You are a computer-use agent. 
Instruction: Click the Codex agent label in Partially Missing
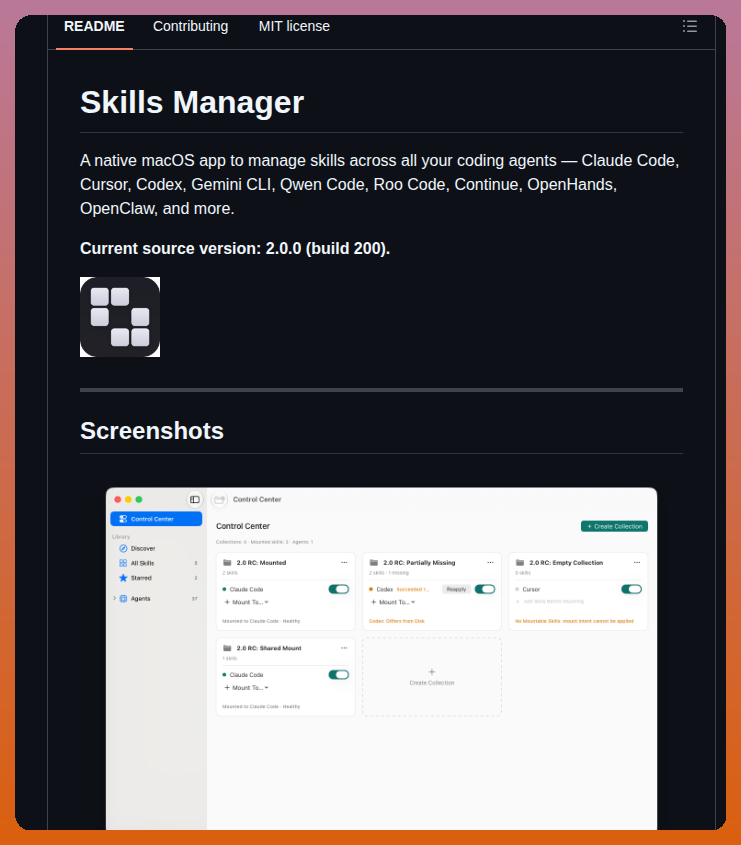tap(385, 590)
